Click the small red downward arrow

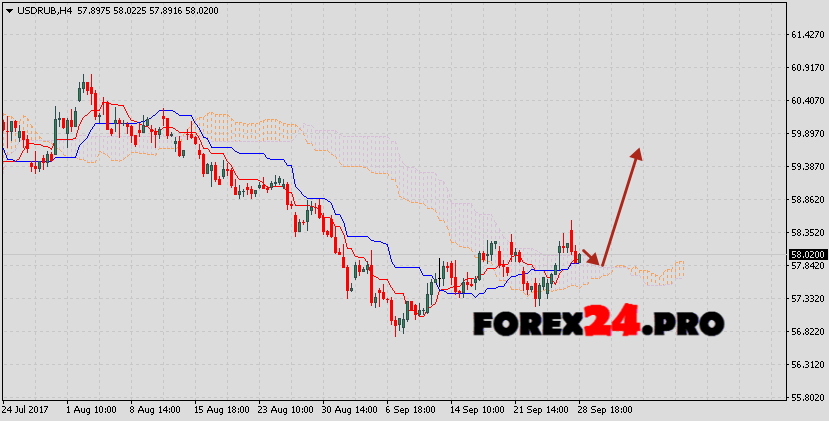coord(591,258)
